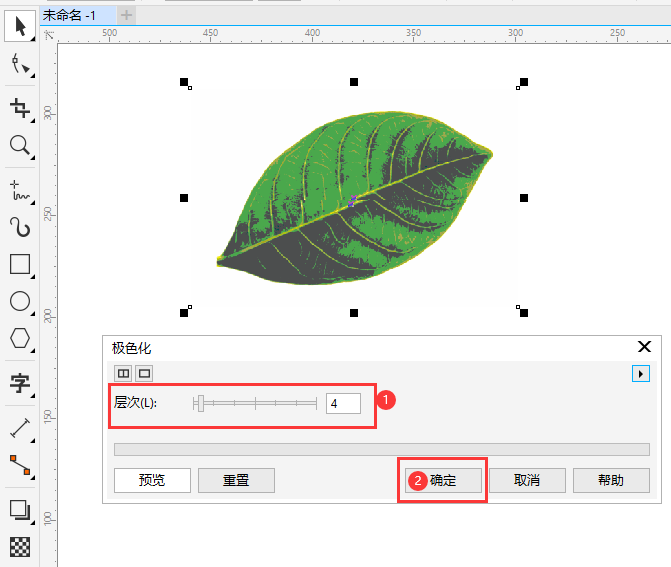This screenshot has height=567, width=671.
Task: Open the dialog flyout arrow menu
Action: pos(641,374)
